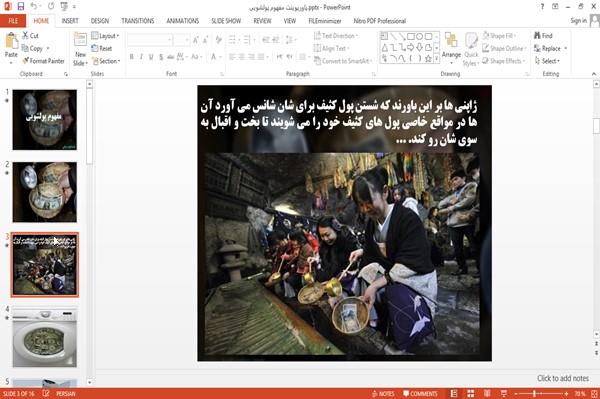Toggle the Comments pane in status bar

(420, 394)
